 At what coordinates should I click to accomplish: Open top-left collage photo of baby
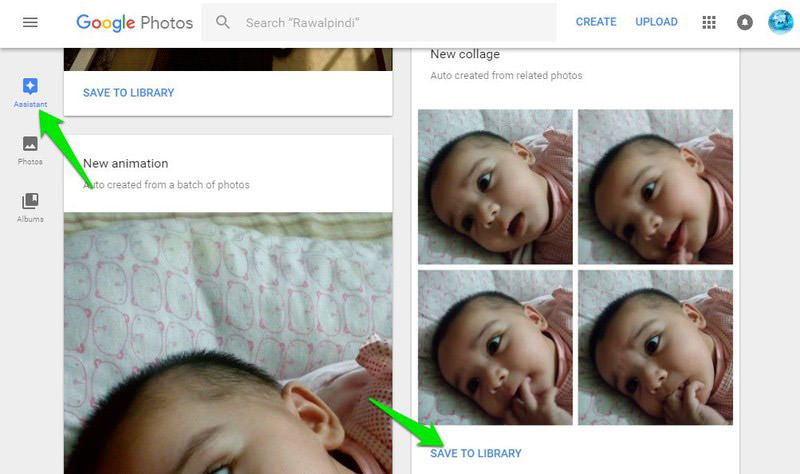(495, 187)
